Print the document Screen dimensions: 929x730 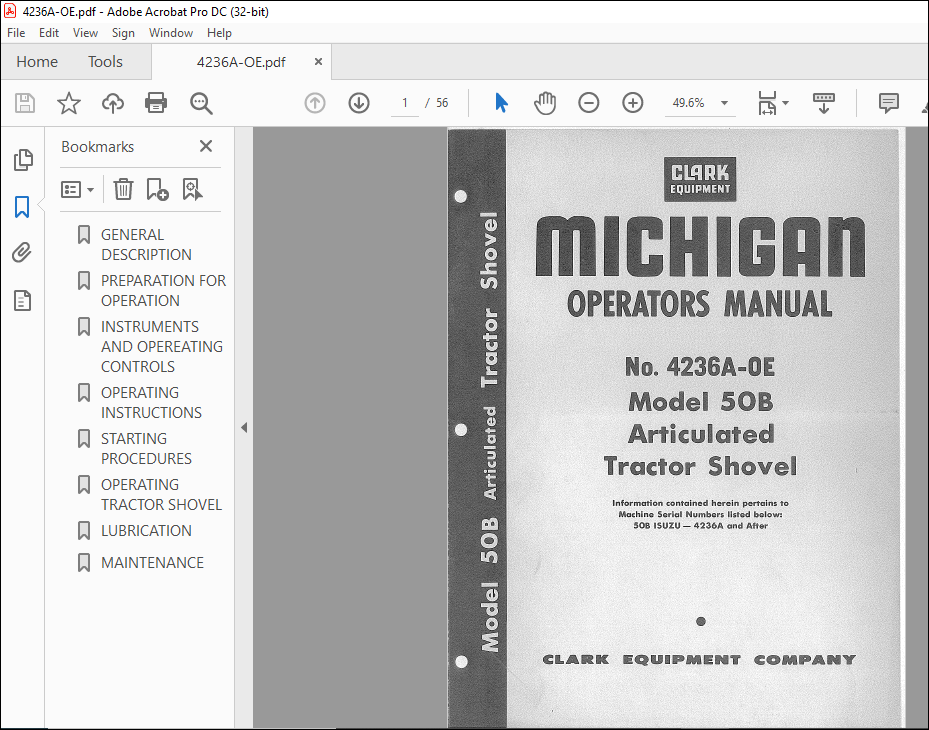coord(156,103)
